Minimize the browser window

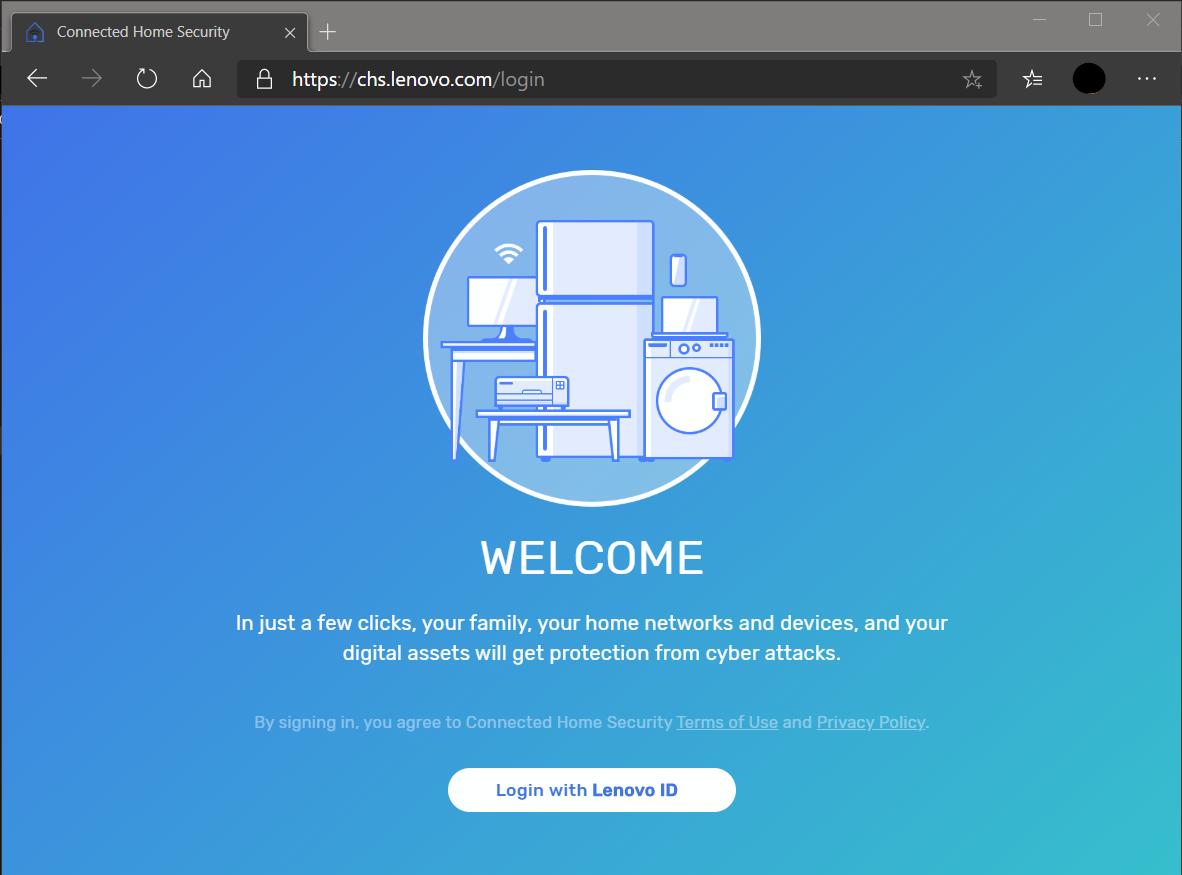1040,20
